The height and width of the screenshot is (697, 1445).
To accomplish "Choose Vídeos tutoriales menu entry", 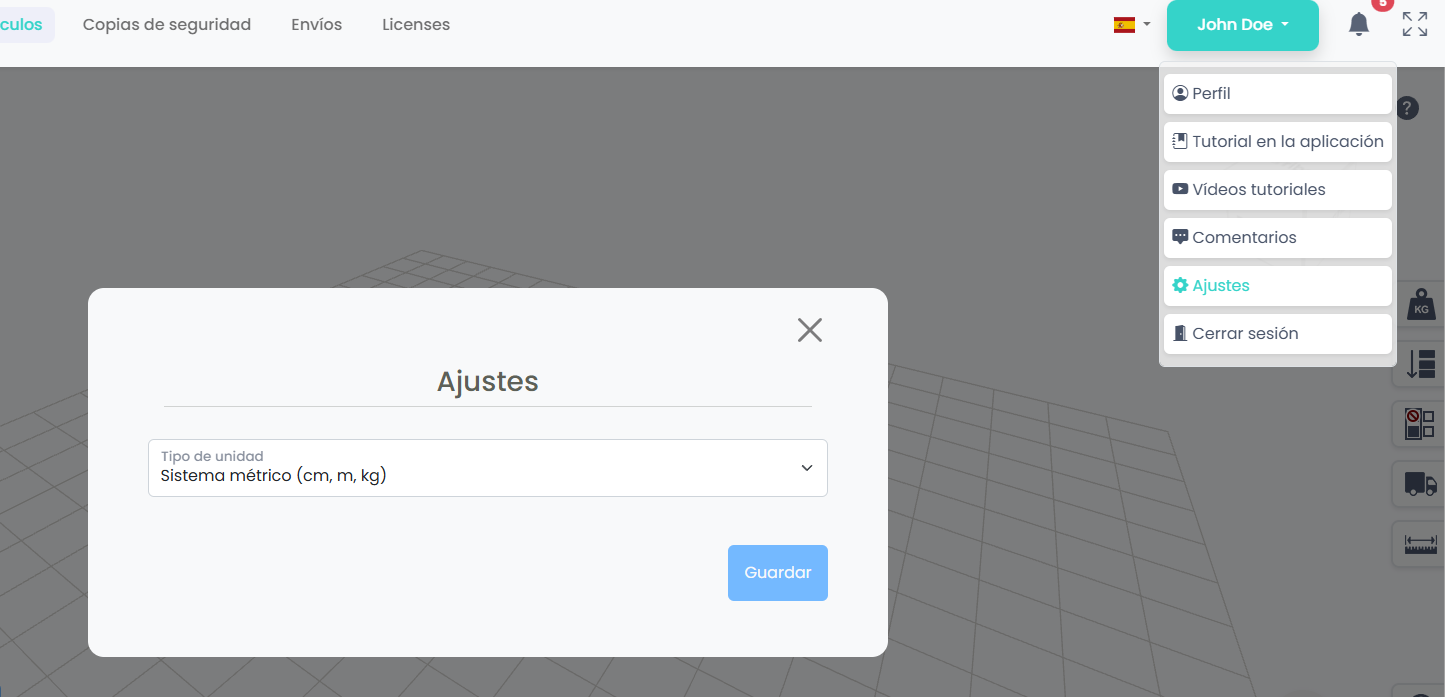I will [1277, 190].
